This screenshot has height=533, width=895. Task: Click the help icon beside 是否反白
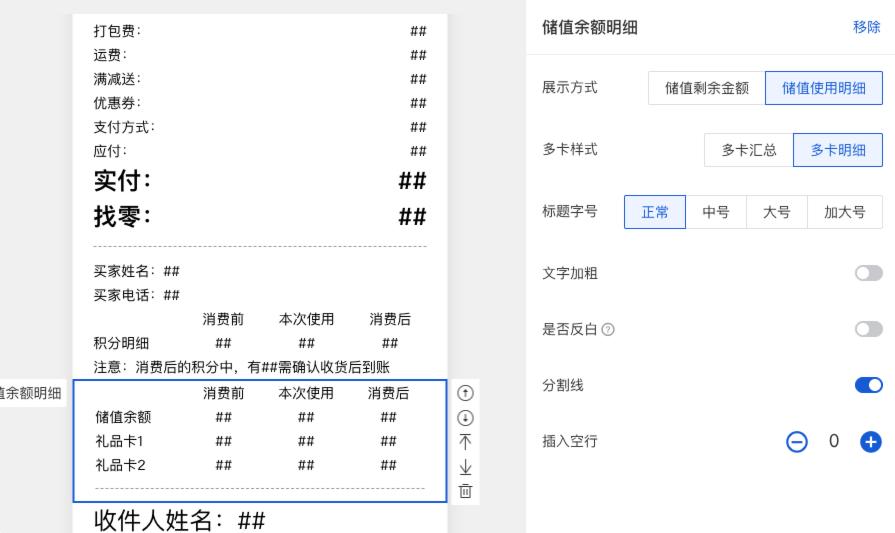click(609, 330)
